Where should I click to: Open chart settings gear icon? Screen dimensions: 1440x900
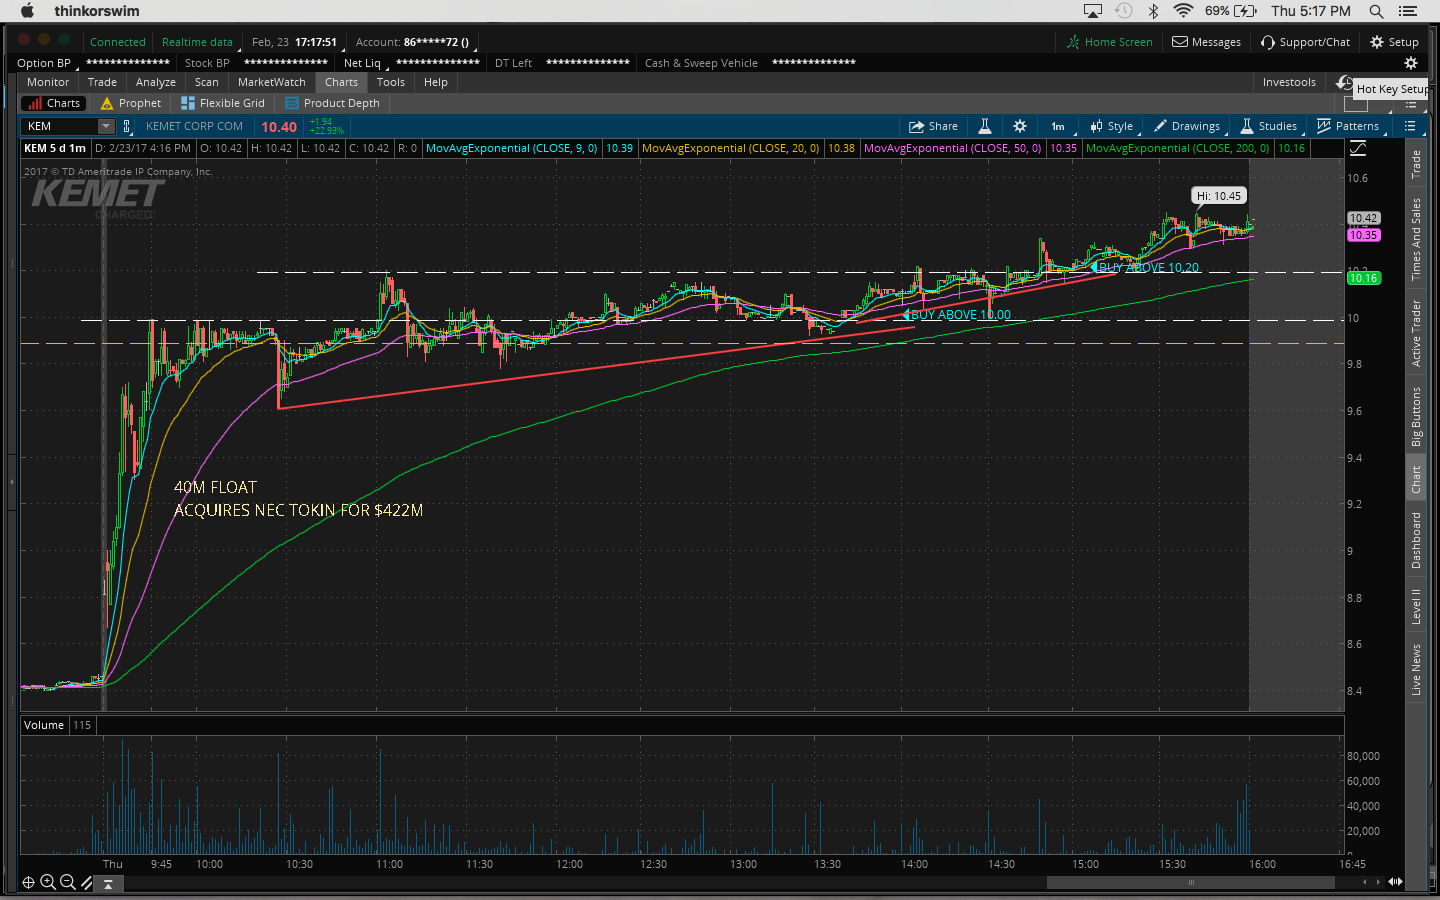[x=1019, y=126]
